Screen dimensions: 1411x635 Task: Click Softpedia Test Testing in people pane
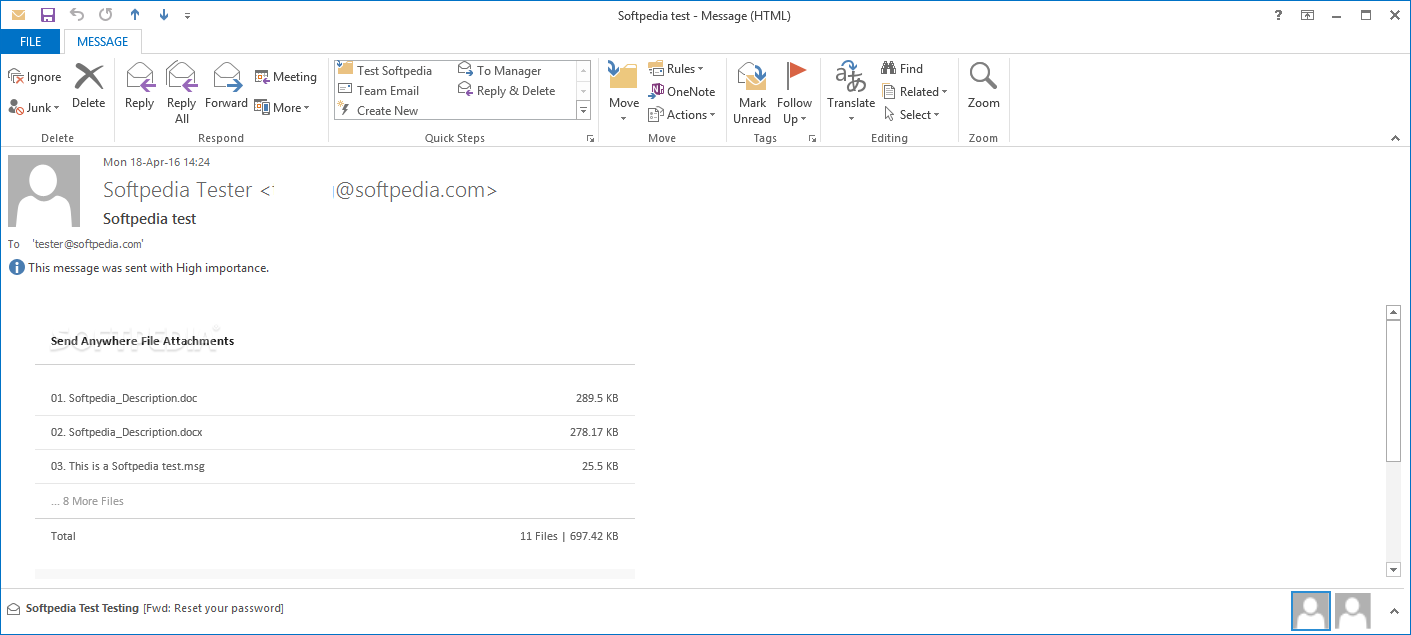(82, 608)
